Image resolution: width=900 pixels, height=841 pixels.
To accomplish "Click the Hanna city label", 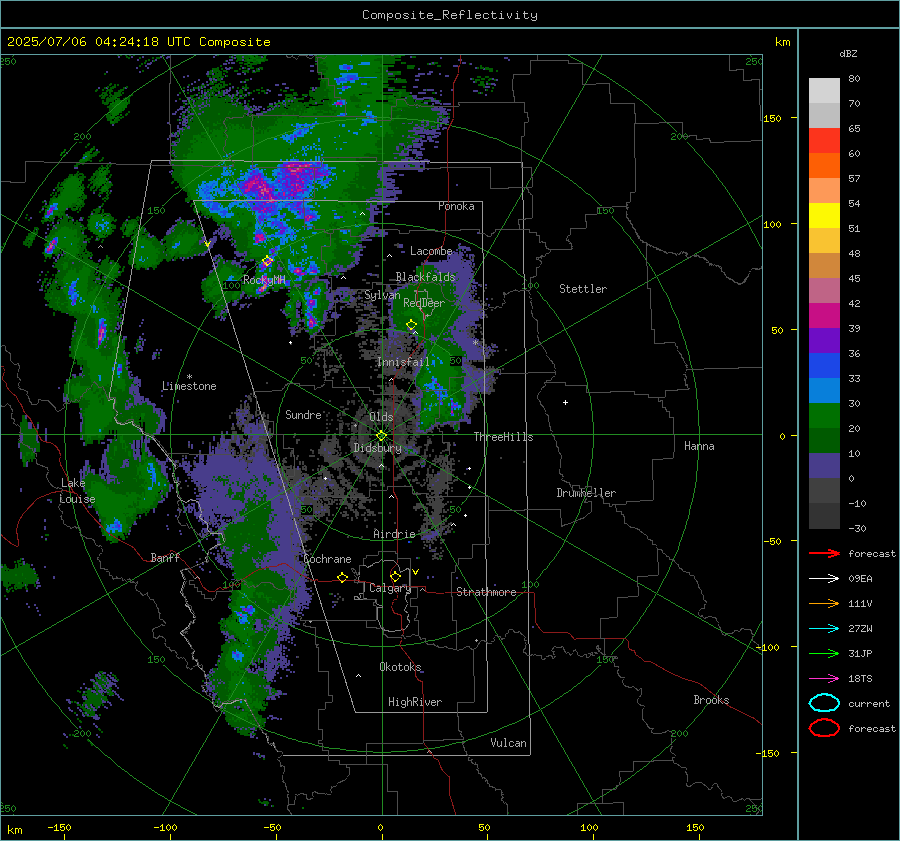I will [x=699, y=446].
